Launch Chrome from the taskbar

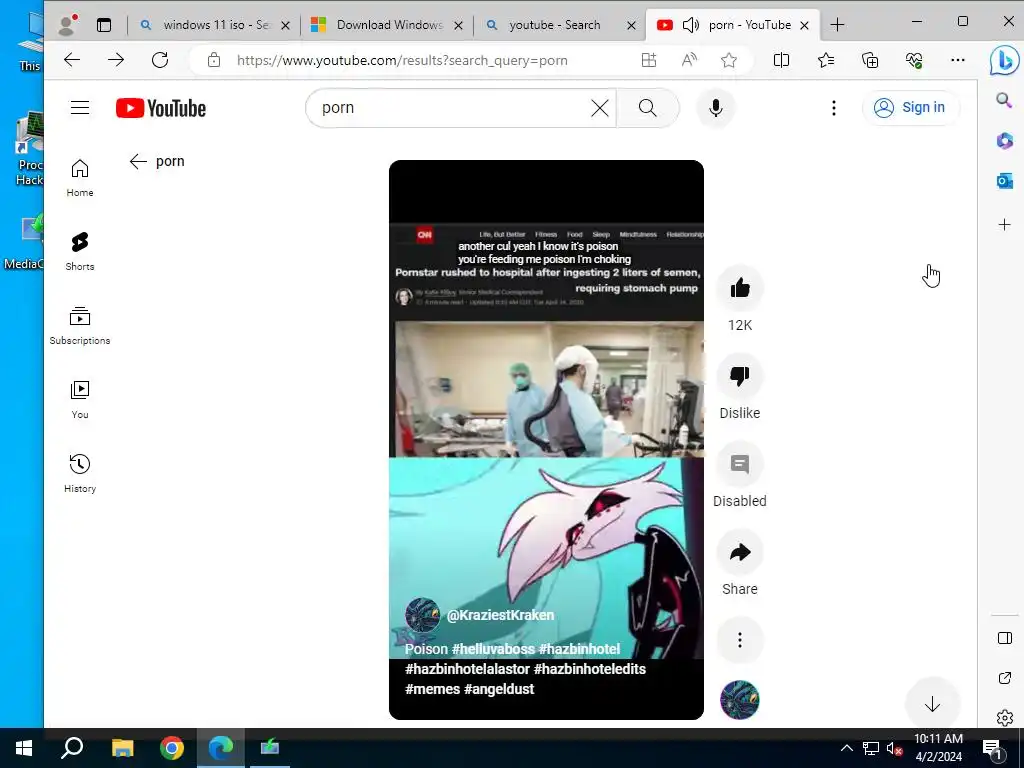[172, 748]
